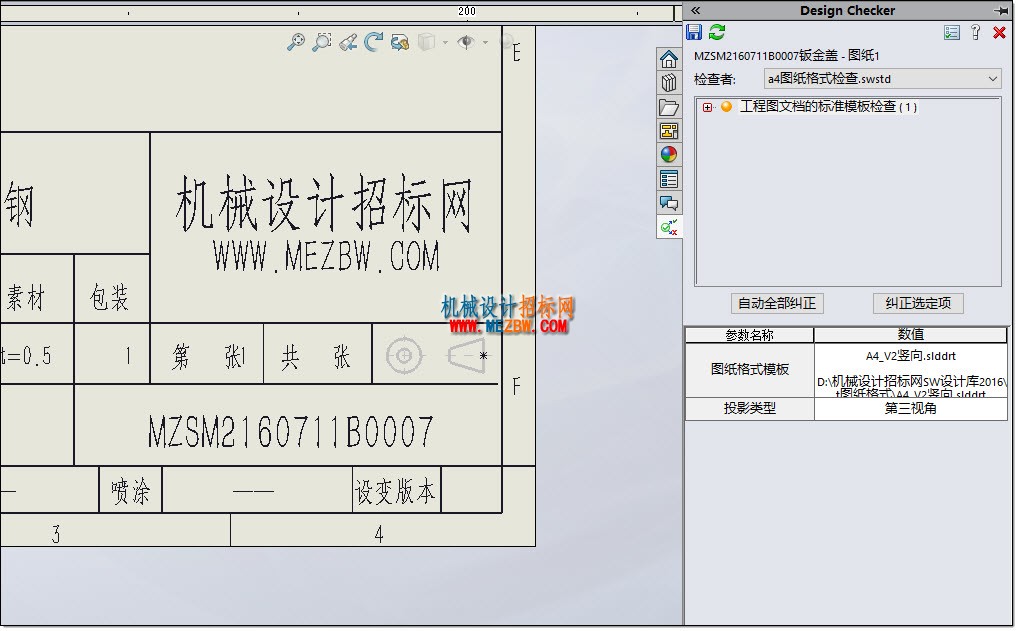The height and width of the screenshot is (631, 1018).
Task: Click the 3D Drawing View icon
Action: pyautogui.click(x=400, y=43)
